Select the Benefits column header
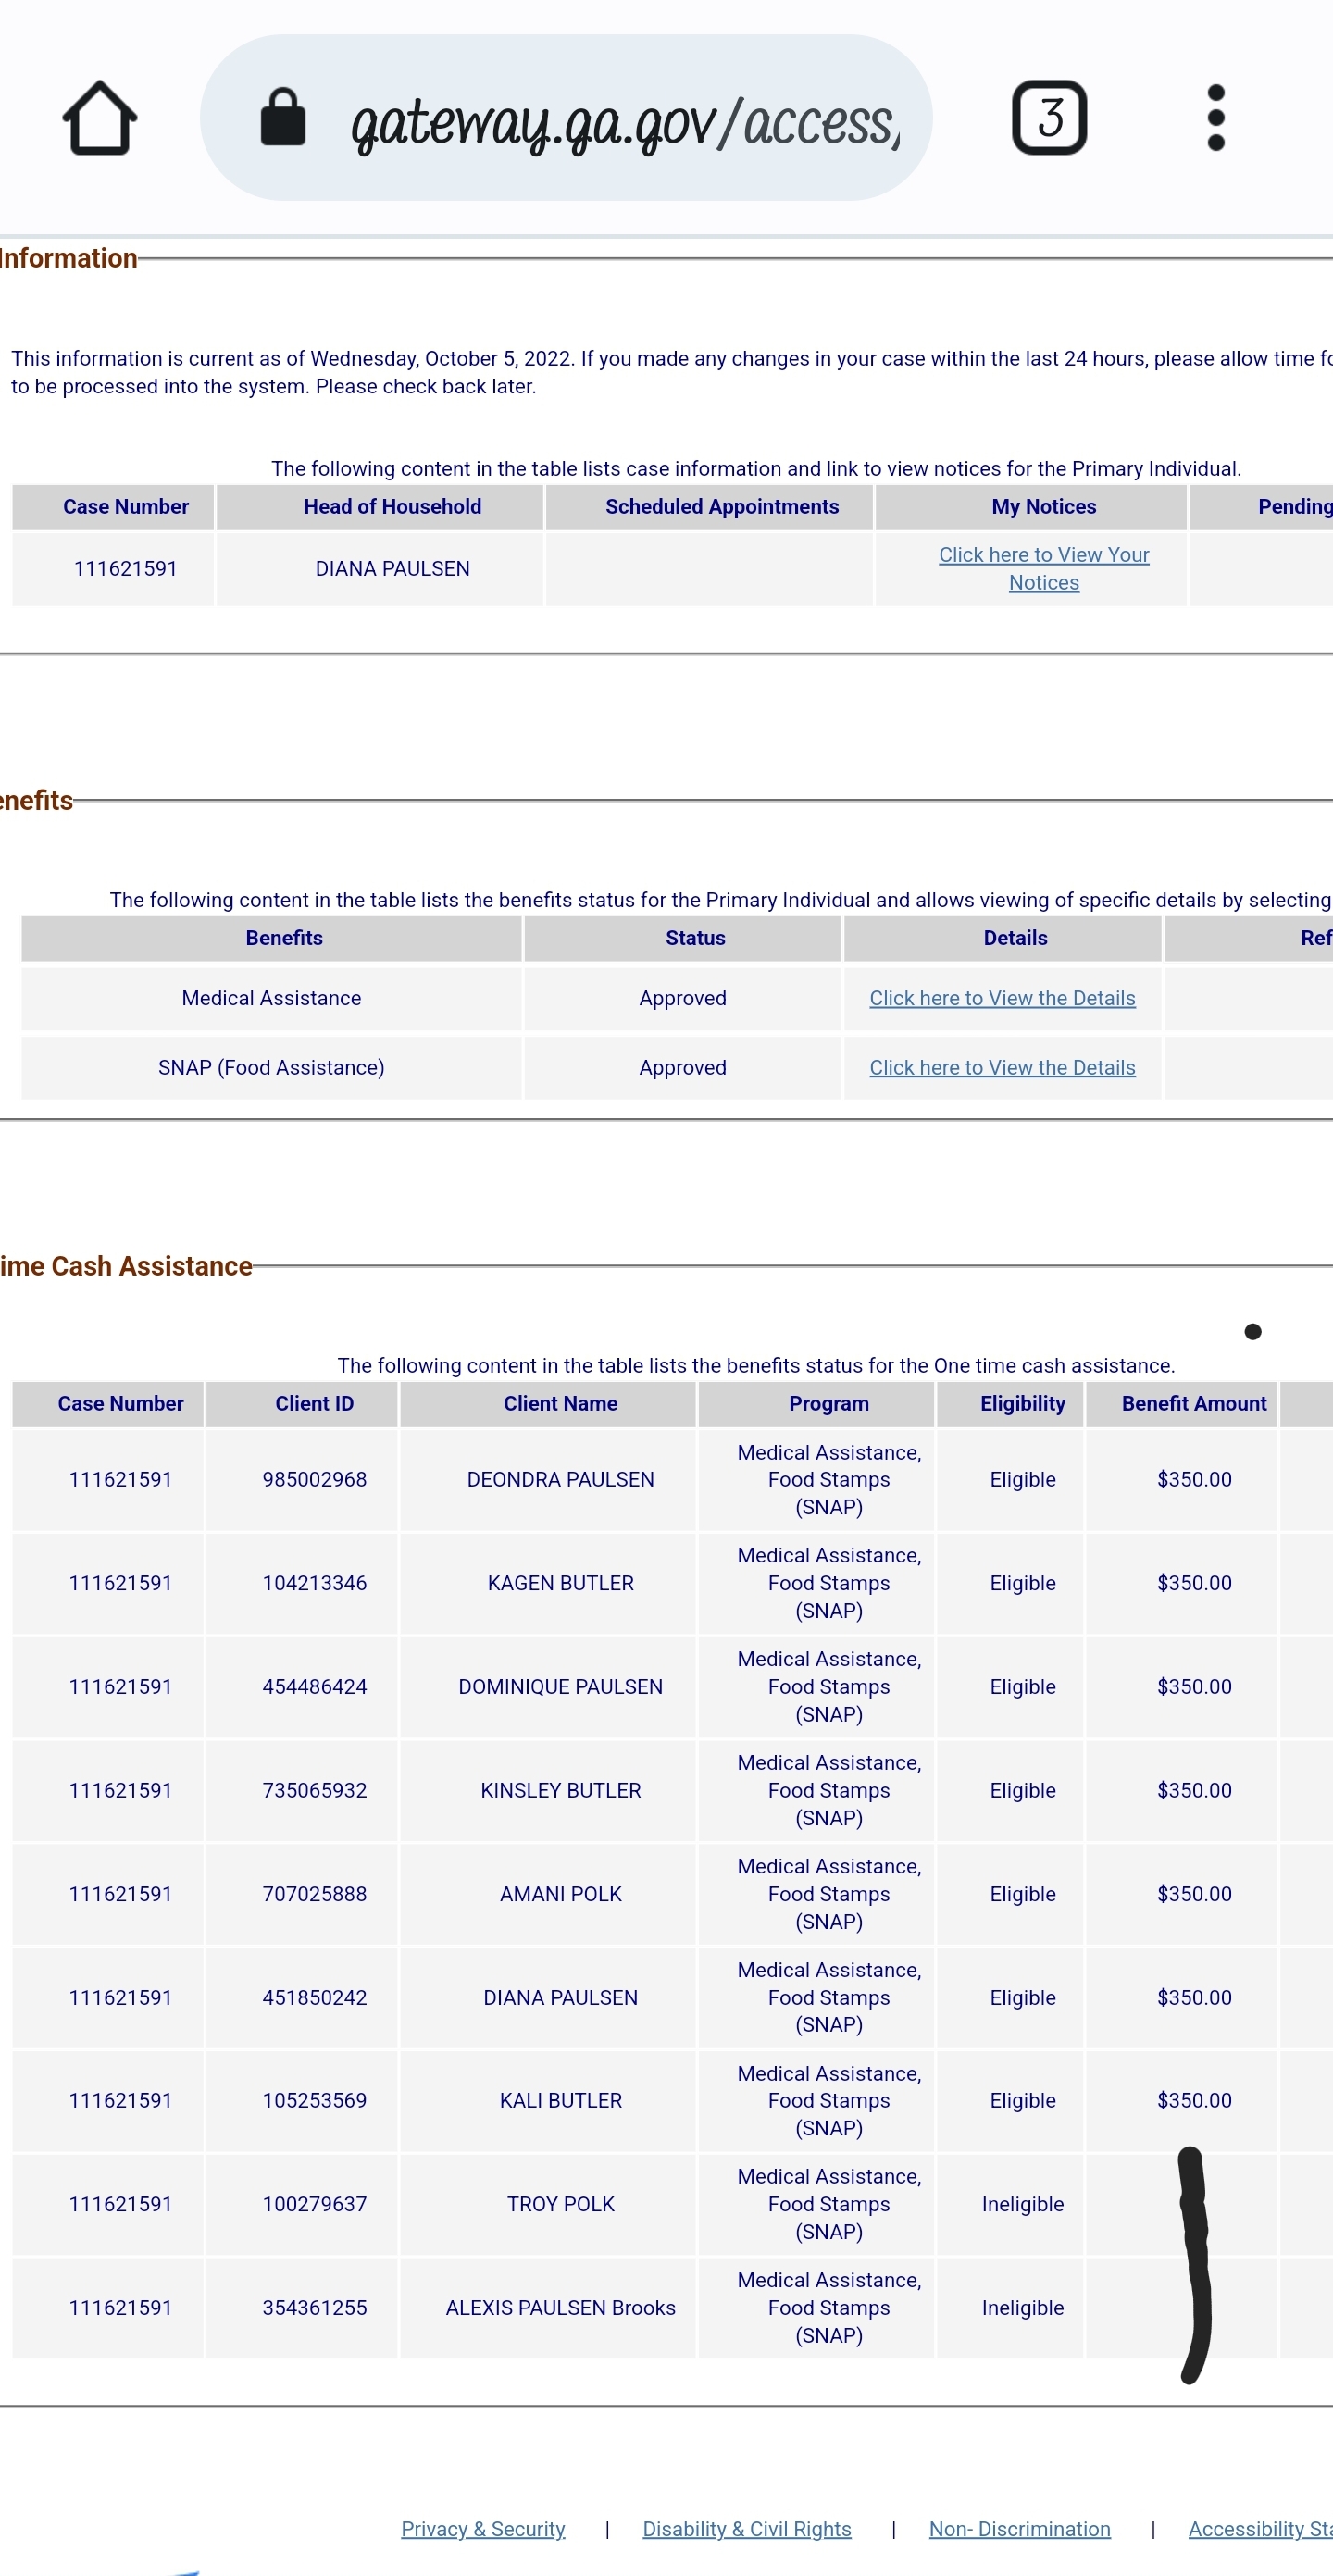Viewport: 1333px width, 2576px height. [x=271, y=938]
